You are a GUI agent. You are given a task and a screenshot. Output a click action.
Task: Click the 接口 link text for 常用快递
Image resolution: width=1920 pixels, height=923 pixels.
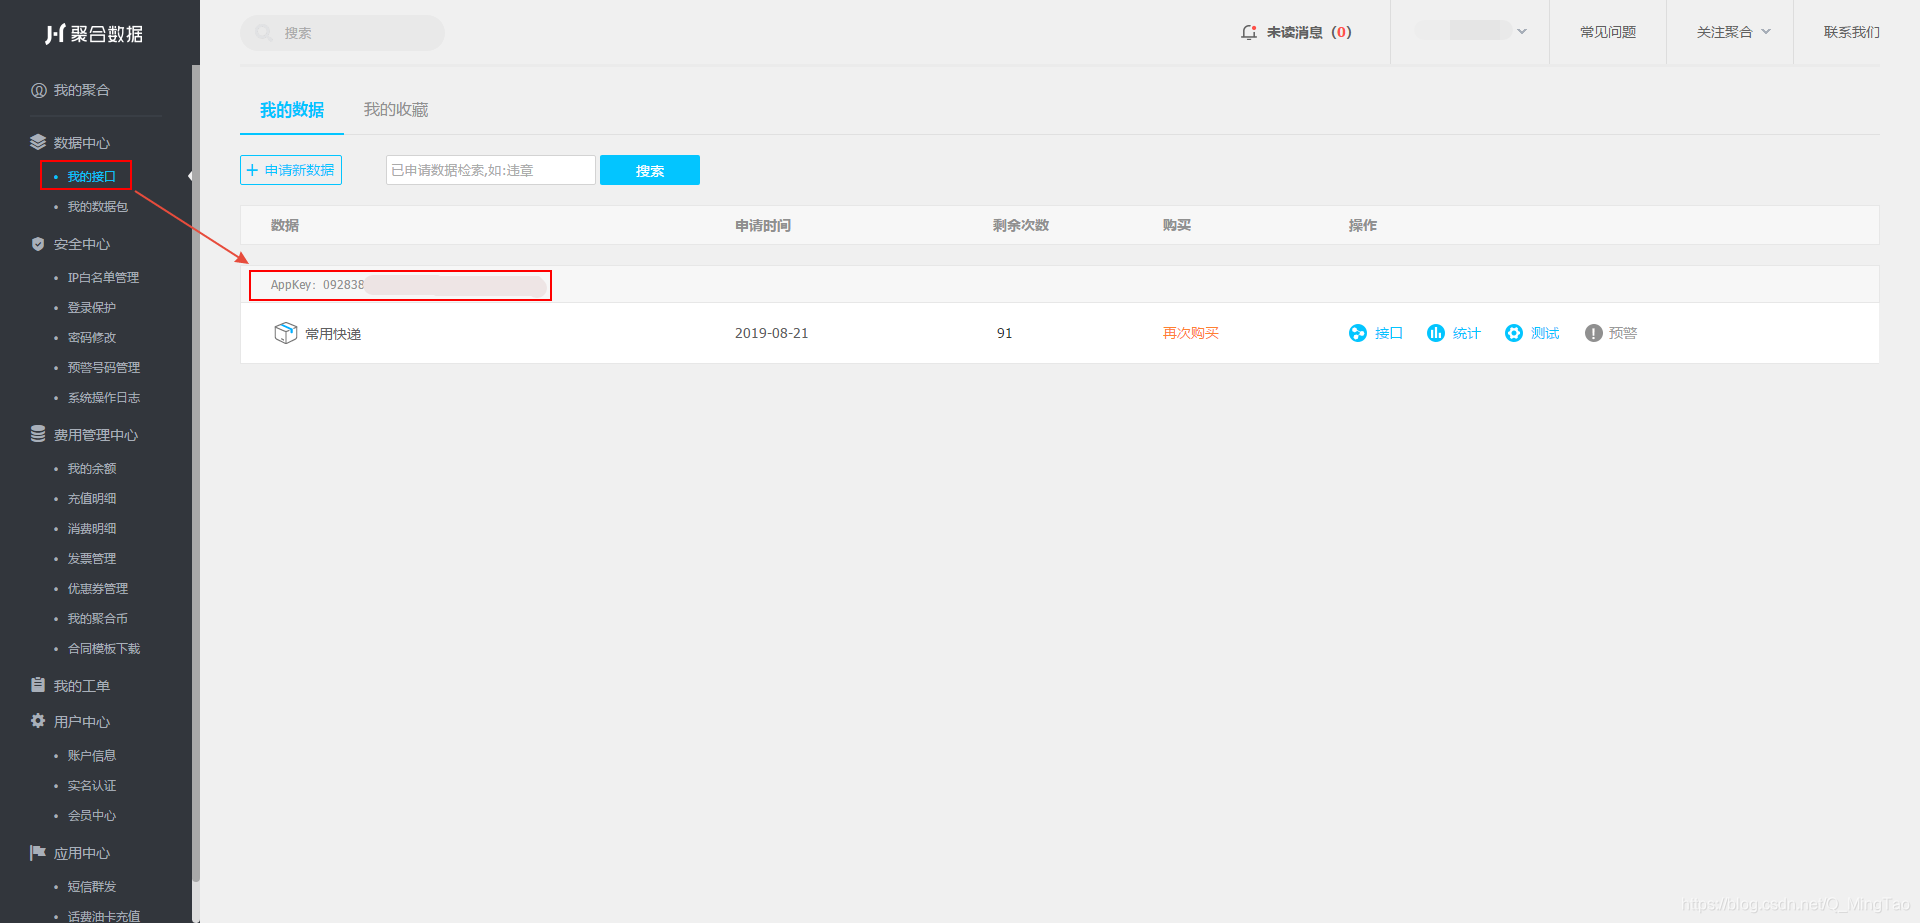pyautogui.click(x=1389, y=333)
